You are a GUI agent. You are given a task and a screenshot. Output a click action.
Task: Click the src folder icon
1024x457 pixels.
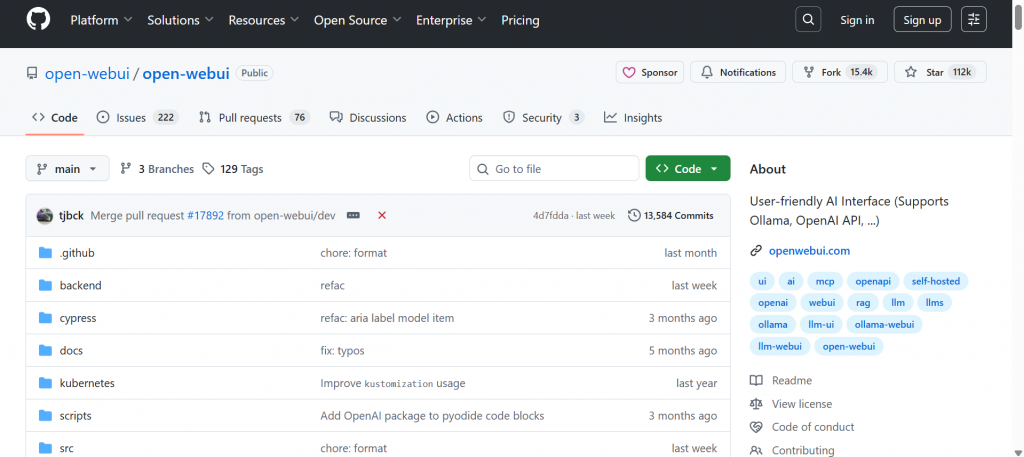[45, 449]
